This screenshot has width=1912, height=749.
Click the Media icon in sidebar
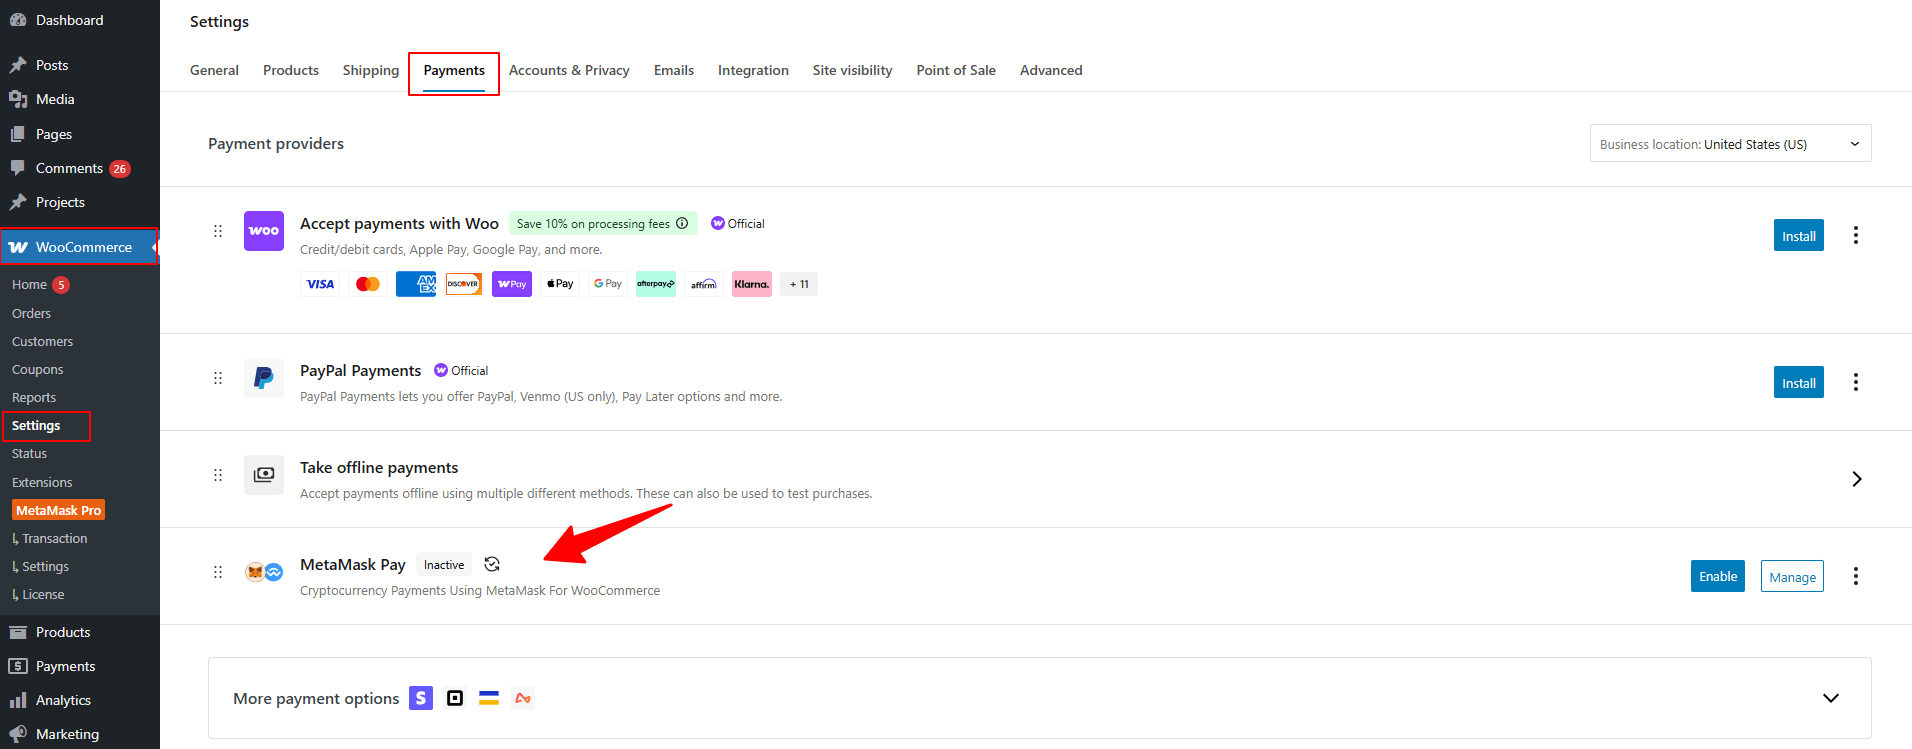[18, 99]
